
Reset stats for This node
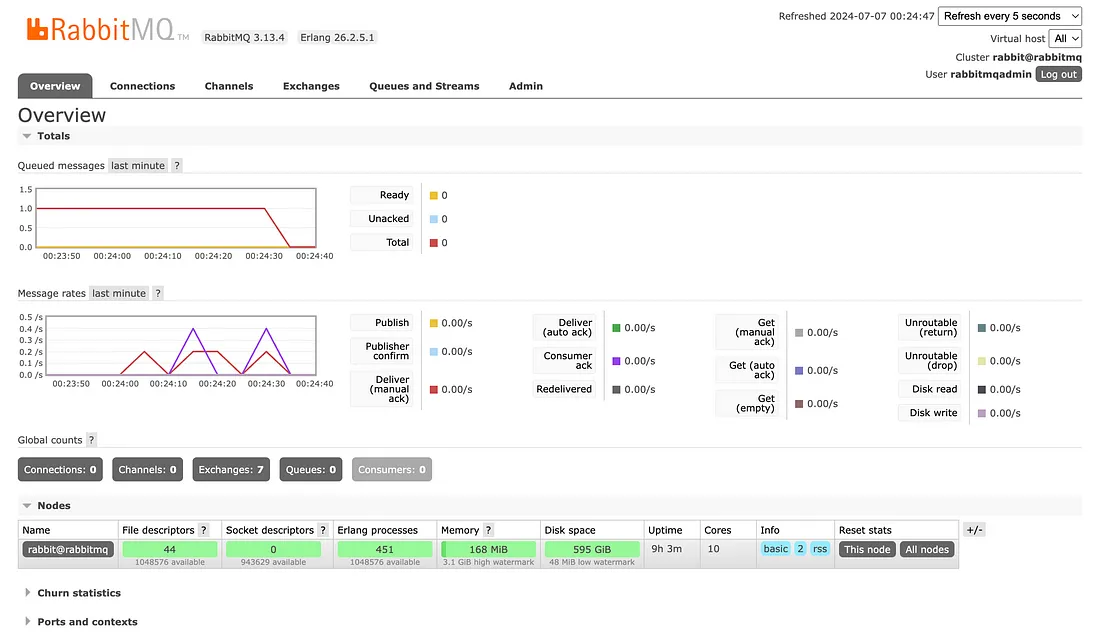(x=867, y=549)
